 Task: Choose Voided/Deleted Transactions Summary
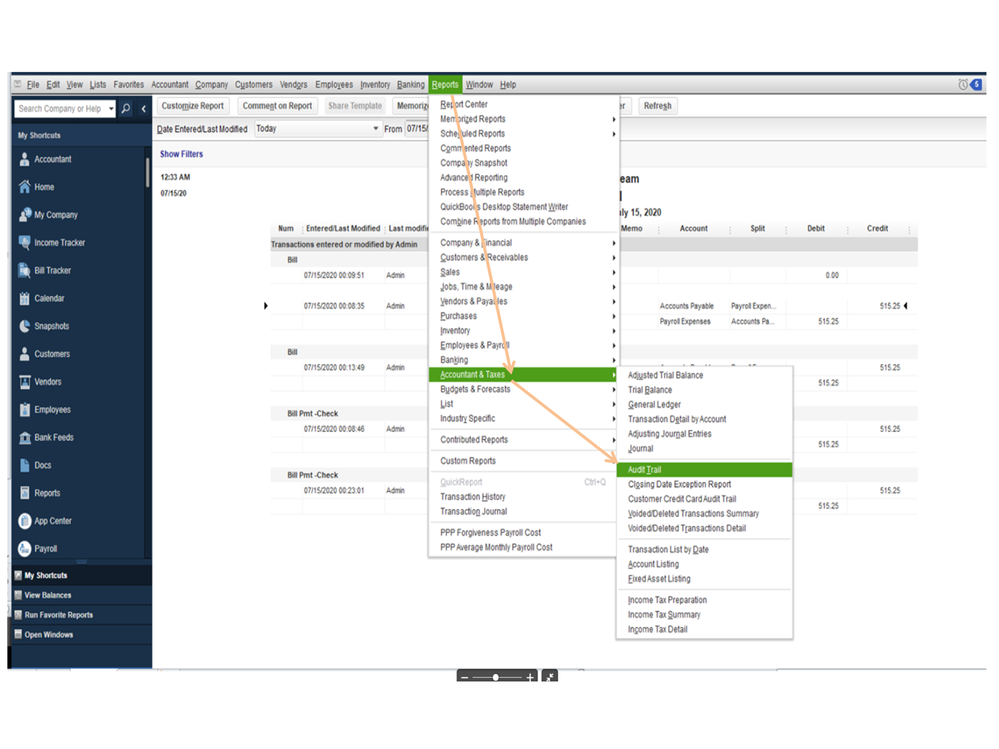pyautogui.click(x=693, y=513)
